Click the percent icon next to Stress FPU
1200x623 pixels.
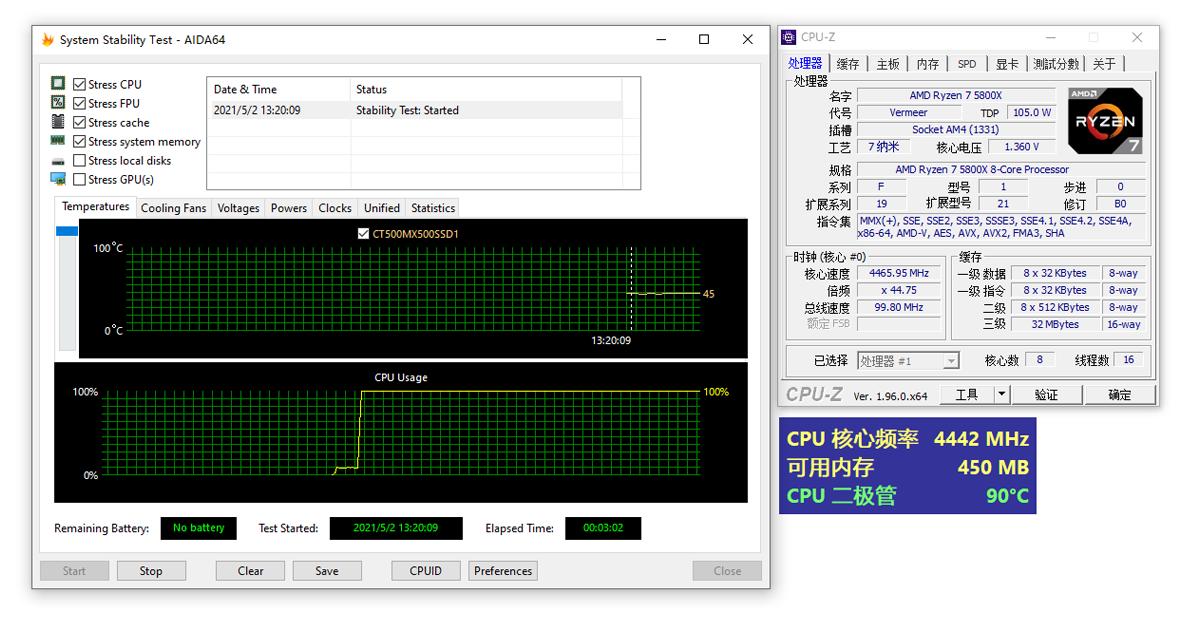click(60, 103)
